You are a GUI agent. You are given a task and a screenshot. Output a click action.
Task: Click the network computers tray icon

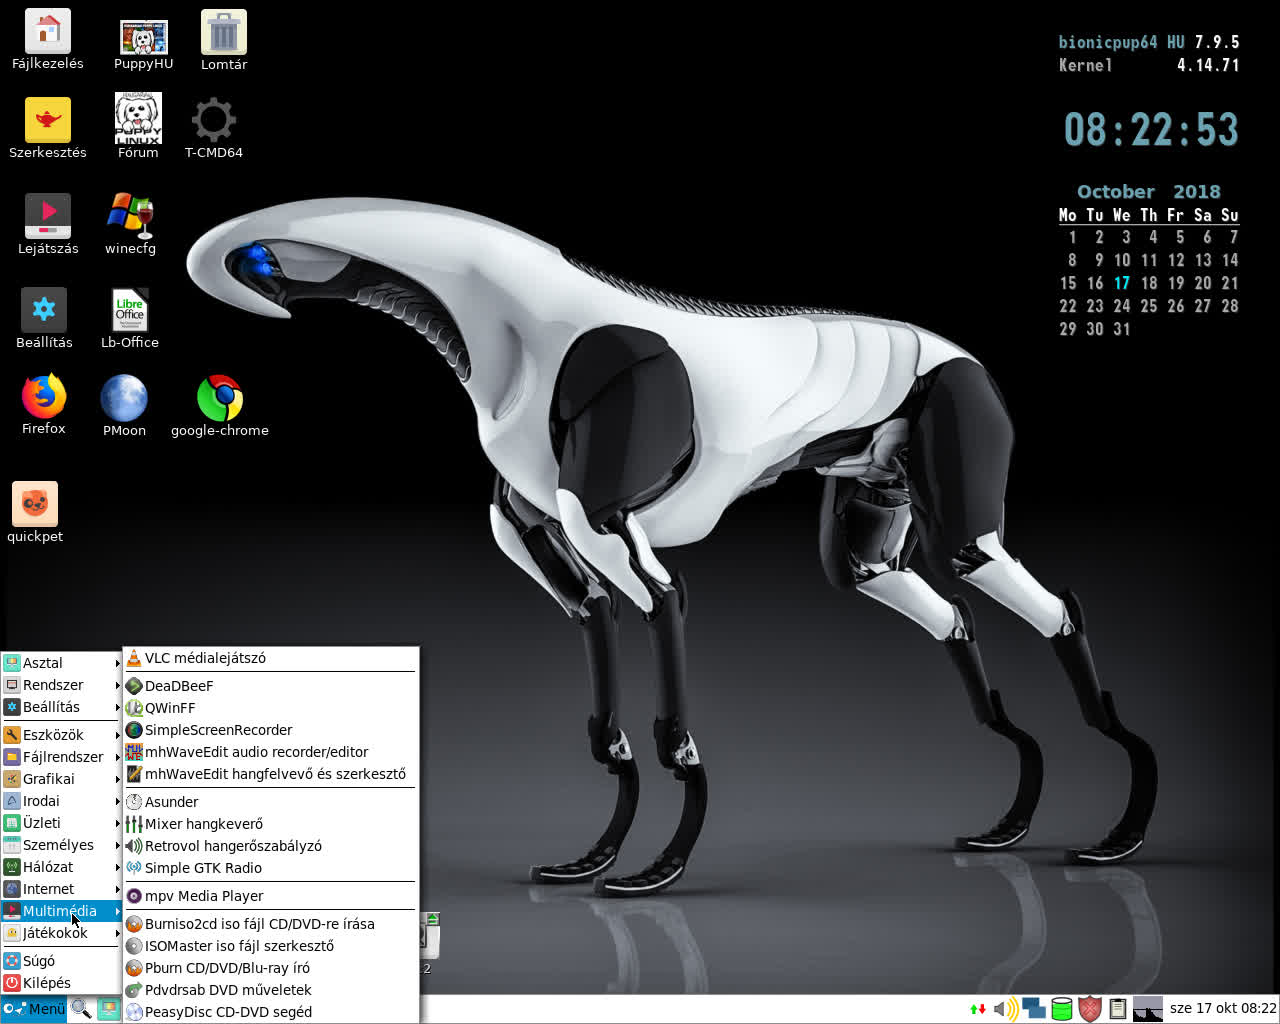pos(1034,1009)
